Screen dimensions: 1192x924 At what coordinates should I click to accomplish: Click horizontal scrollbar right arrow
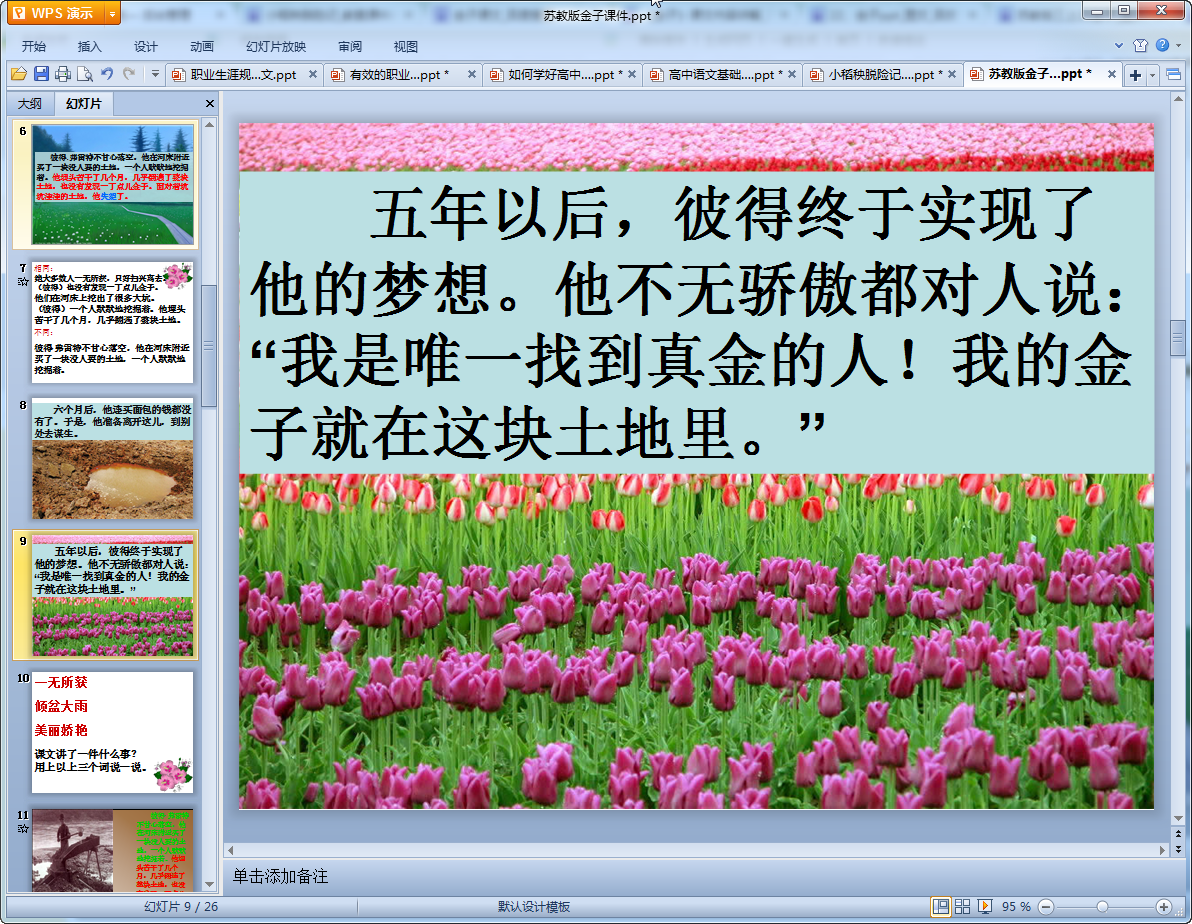click(1162, 850)
